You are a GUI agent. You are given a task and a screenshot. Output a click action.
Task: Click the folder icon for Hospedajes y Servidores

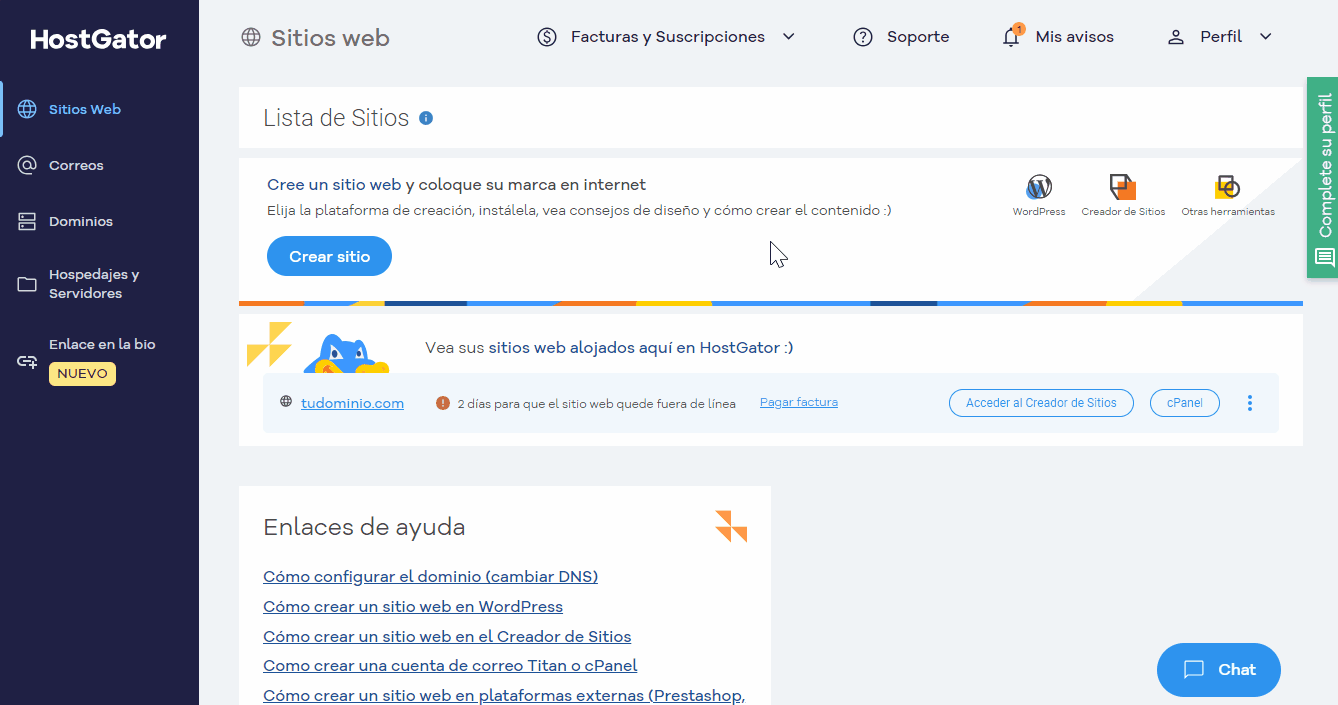pos(27,284)
